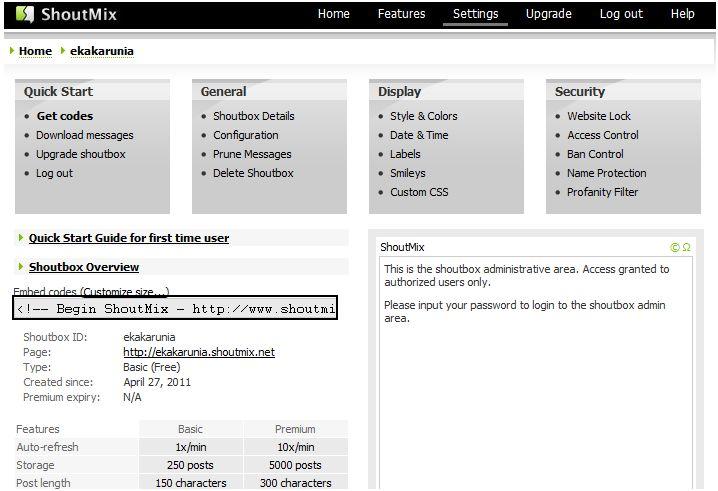Open Access Control link

click(603, 135)
